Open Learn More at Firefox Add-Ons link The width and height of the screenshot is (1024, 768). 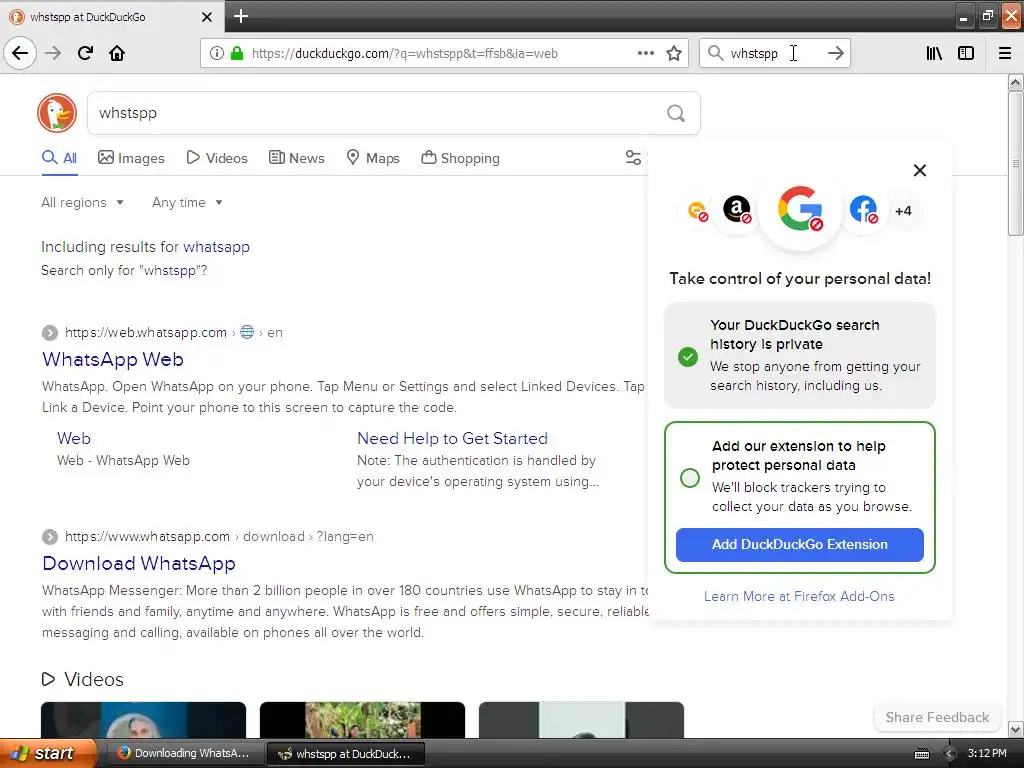point(799,596)
